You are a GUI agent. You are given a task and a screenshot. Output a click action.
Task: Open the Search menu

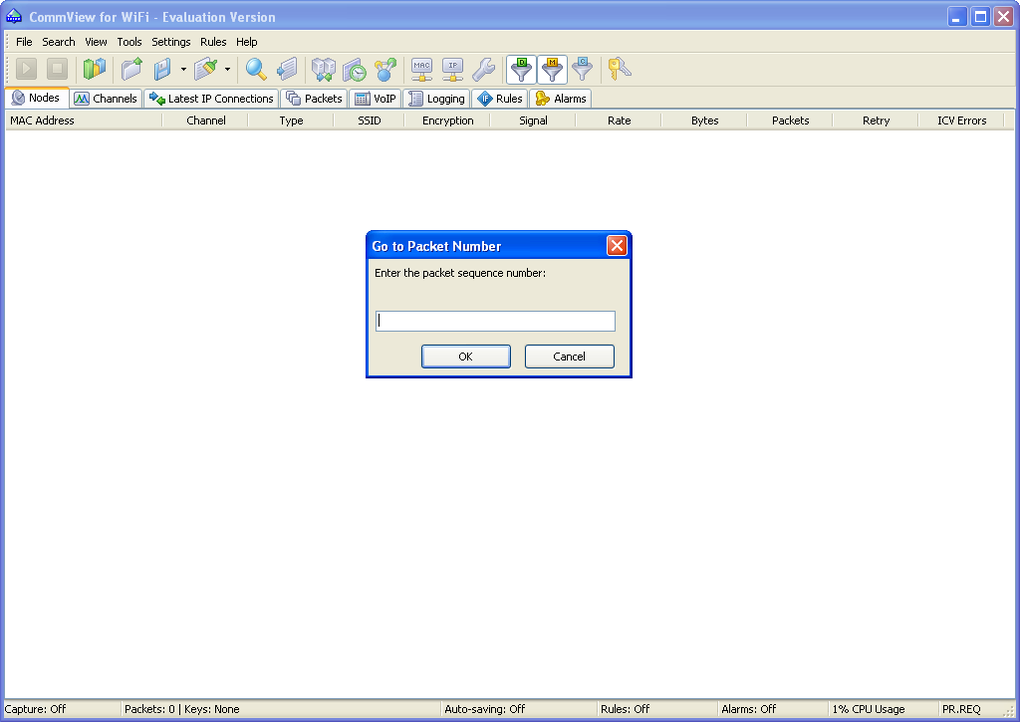click(x=59, y=42)
